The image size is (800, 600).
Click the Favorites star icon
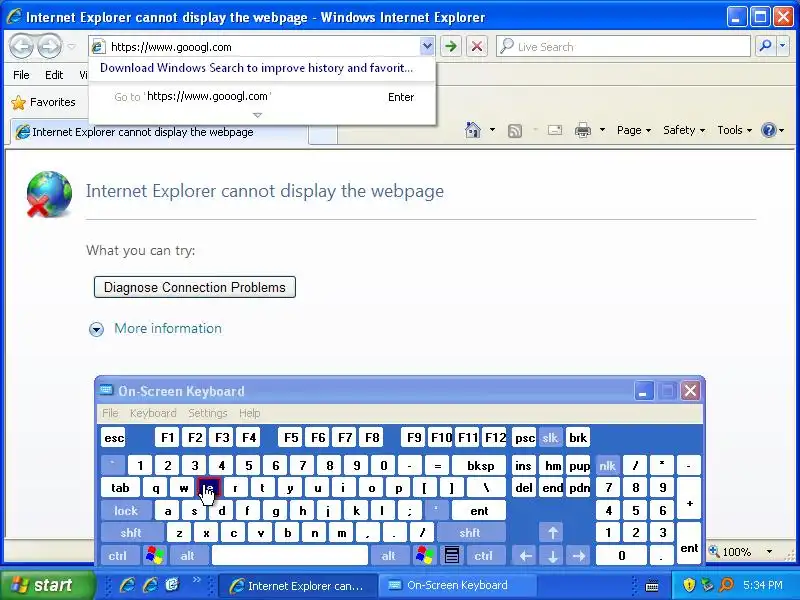18,103
